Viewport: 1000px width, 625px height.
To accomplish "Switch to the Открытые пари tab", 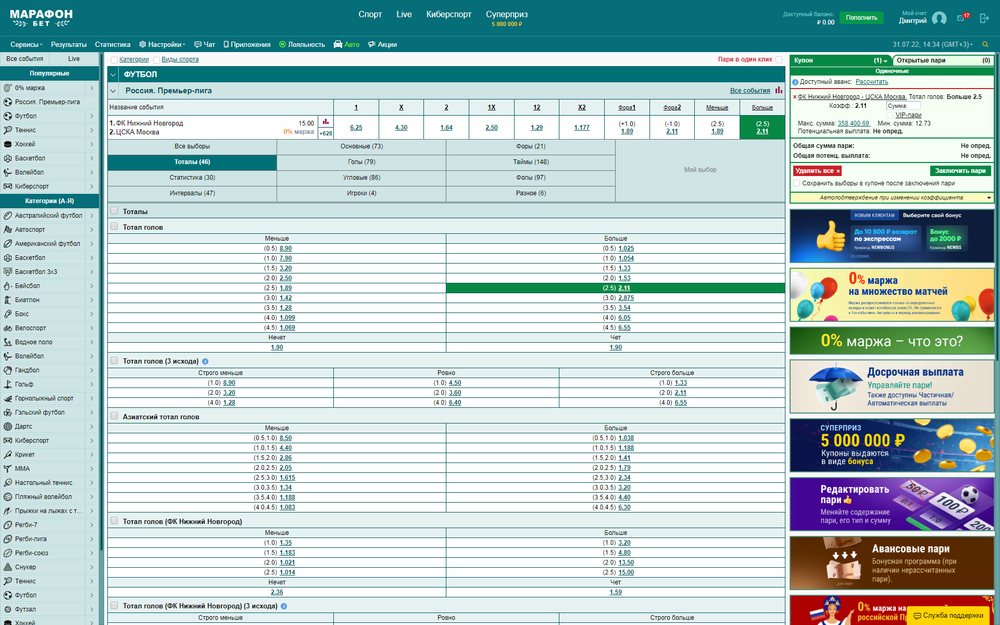I will [x=943, y=61].
